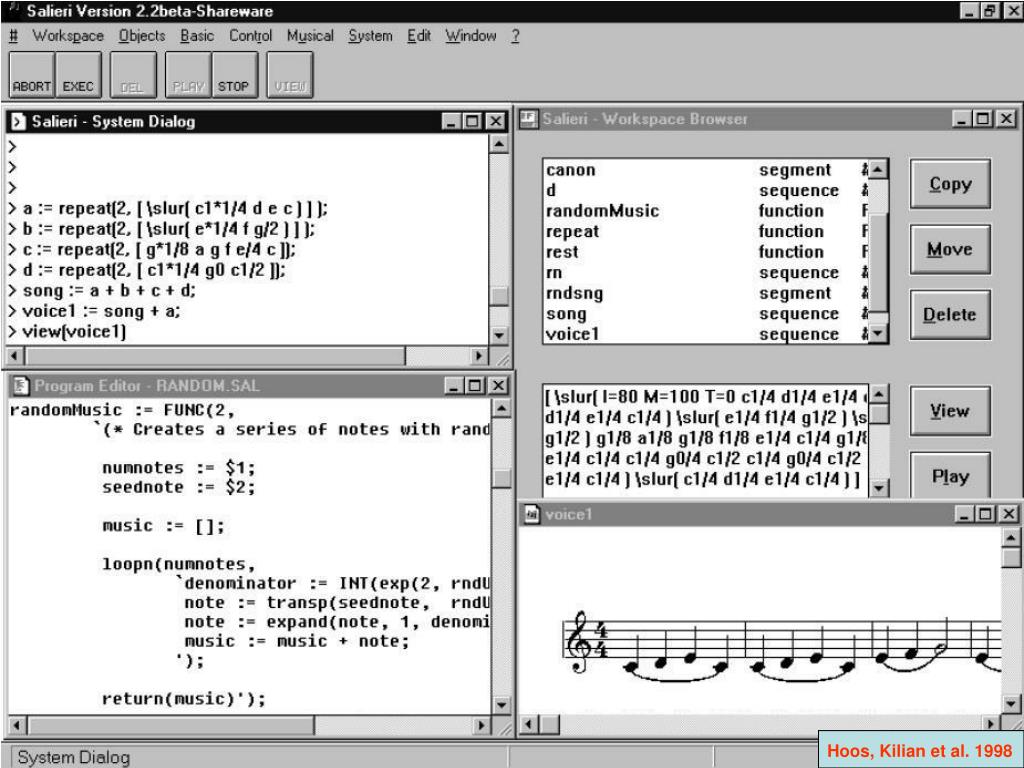Open the Basic menu
The image size is (1024, 768).
click(197, 36)
